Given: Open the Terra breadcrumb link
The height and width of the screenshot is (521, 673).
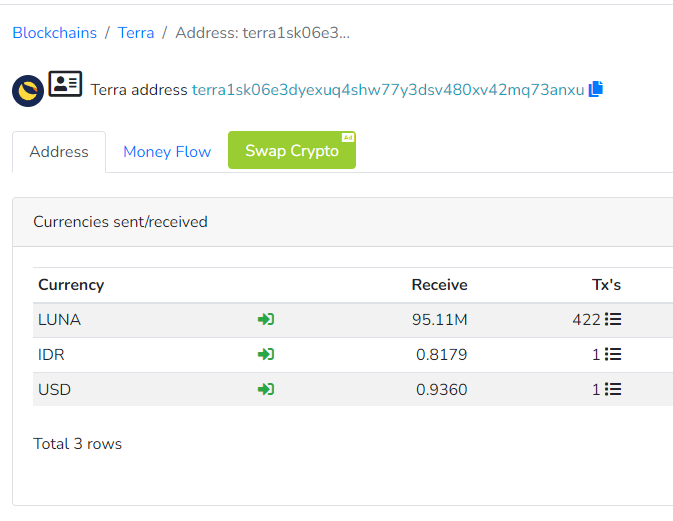Looking at the screenshot, I should click(136, 33).
